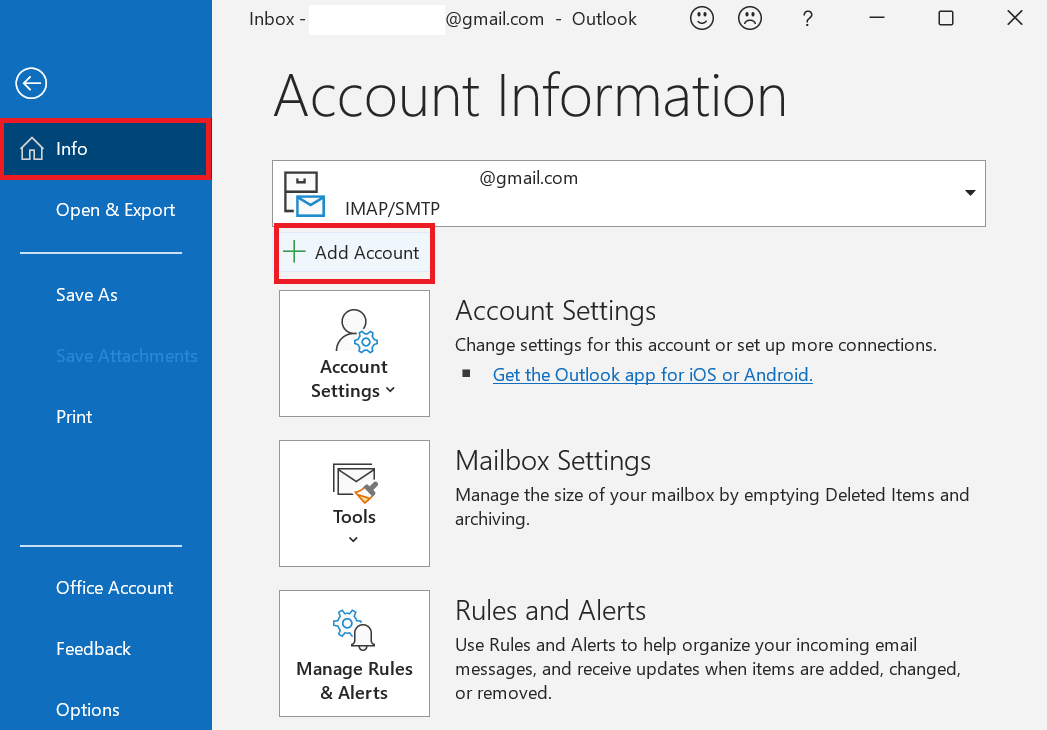Send a frown with sad face icon
This screenshot has width=1047, height=730.
[750, 19]
